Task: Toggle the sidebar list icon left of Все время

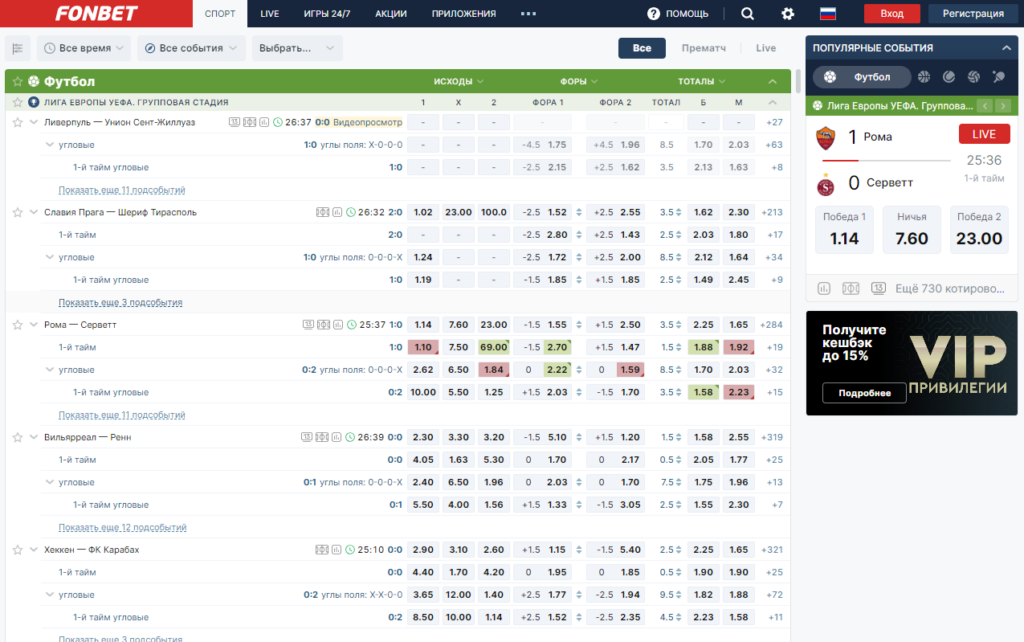Action: point(18,48)
